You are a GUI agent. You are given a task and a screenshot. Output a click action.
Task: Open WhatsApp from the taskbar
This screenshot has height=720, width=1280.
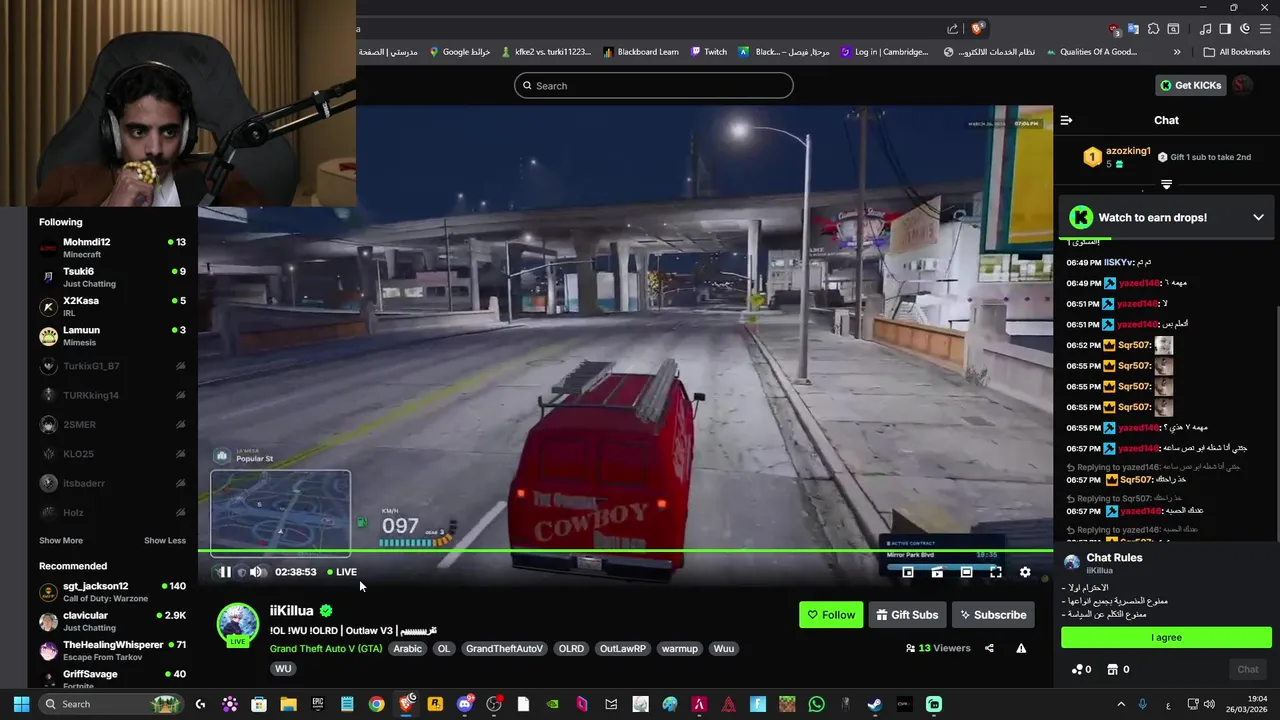pos(816,704)
